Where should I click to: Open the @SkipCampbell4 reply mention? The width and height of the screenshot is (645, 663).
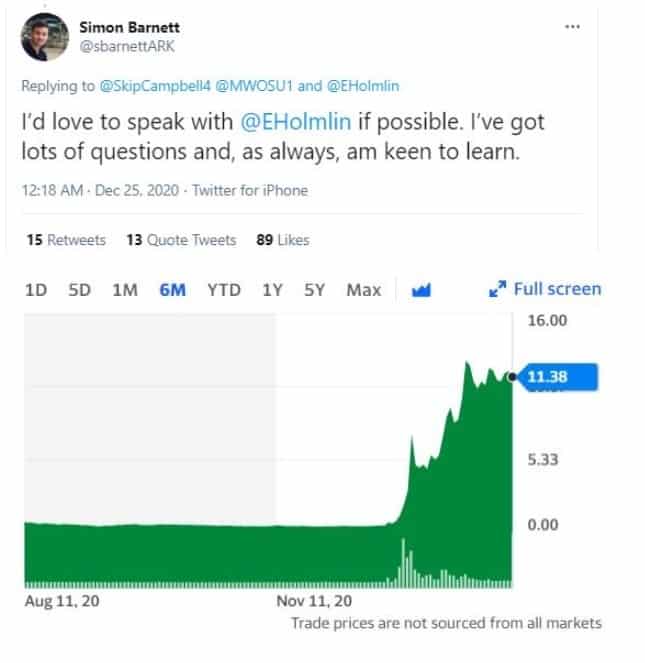[155, 86]
